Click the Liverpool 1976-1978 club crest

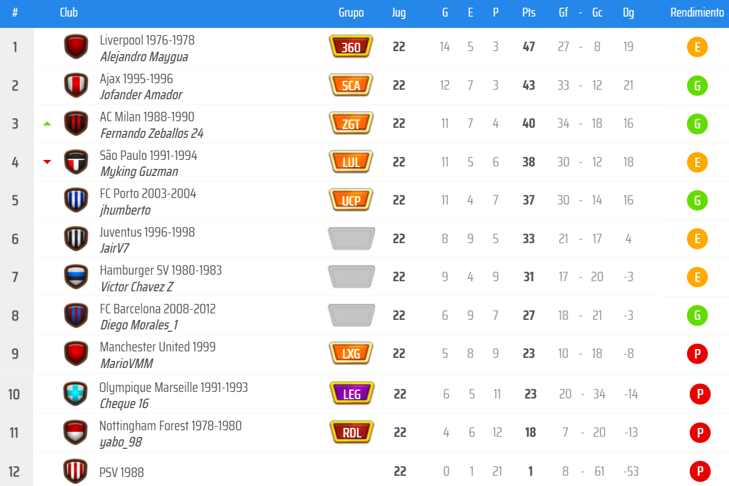76,47
